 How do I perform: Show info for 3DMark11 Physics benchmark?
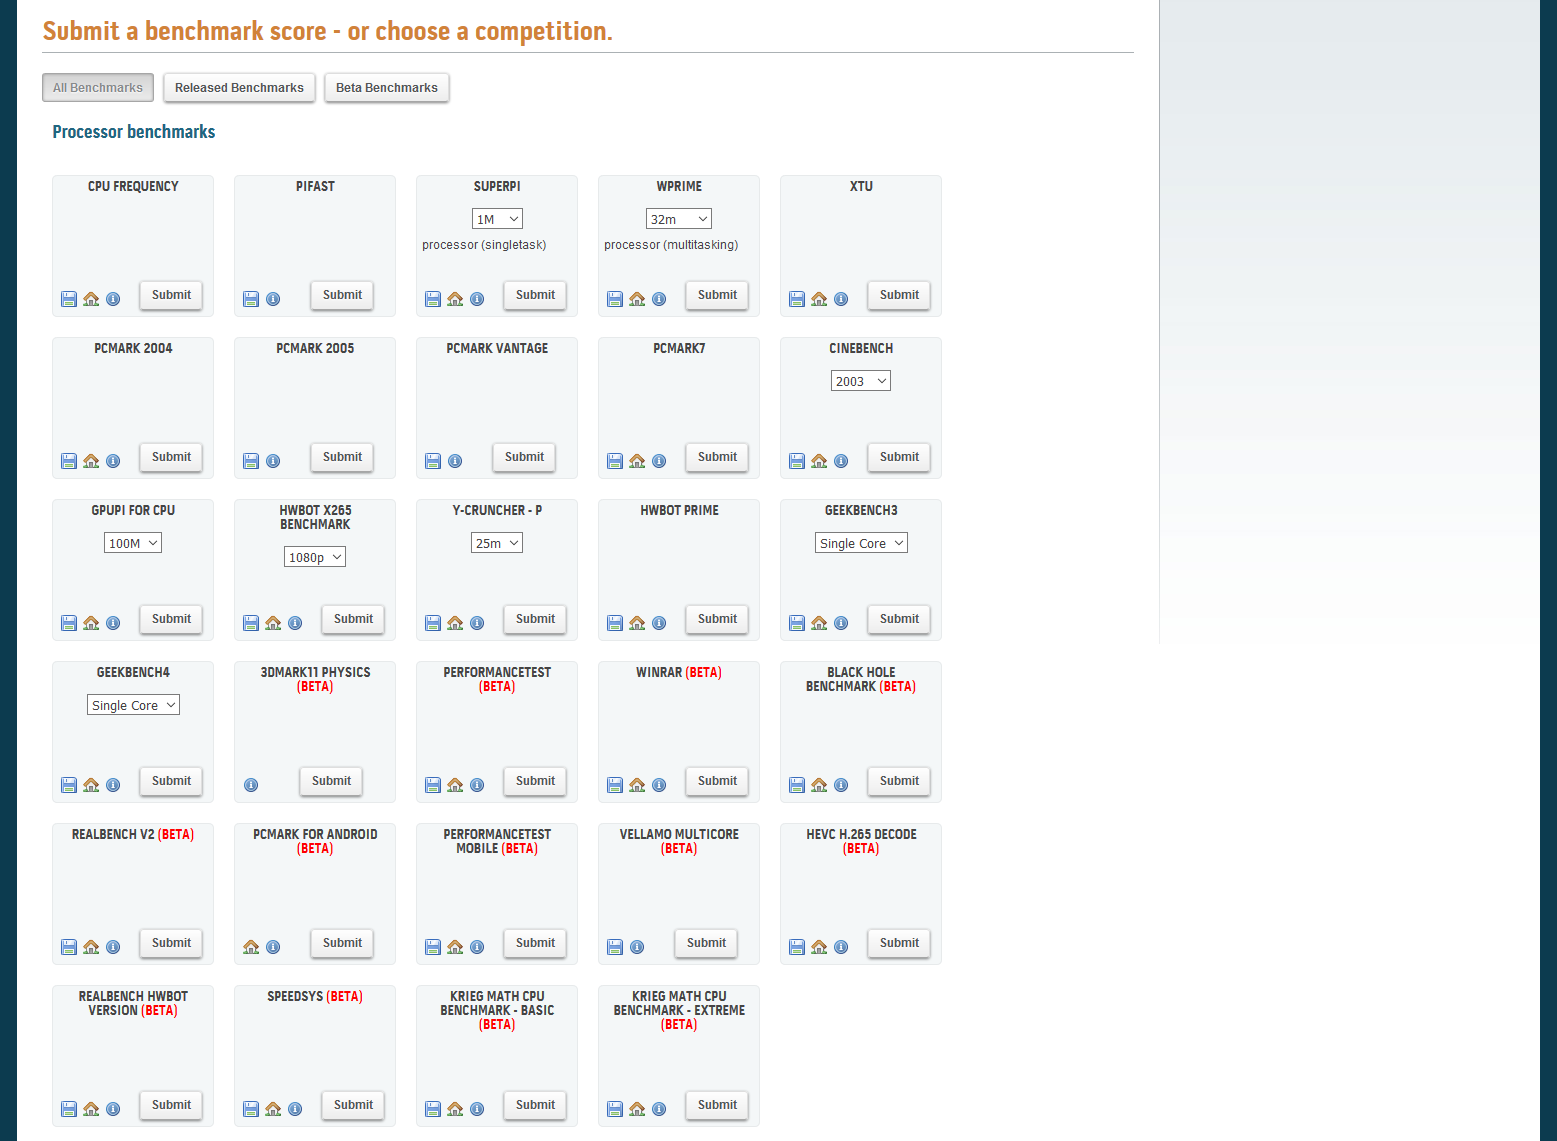pos(251,785)
